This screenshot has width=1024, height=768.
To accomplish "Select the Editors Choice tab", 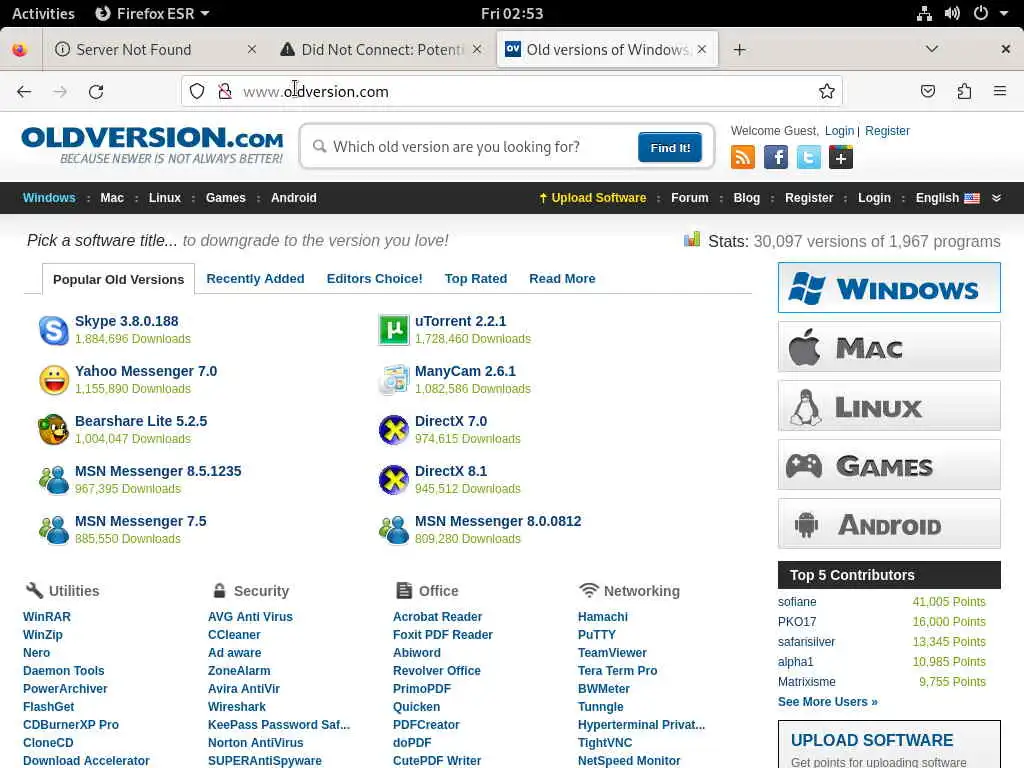I will 374,279.
